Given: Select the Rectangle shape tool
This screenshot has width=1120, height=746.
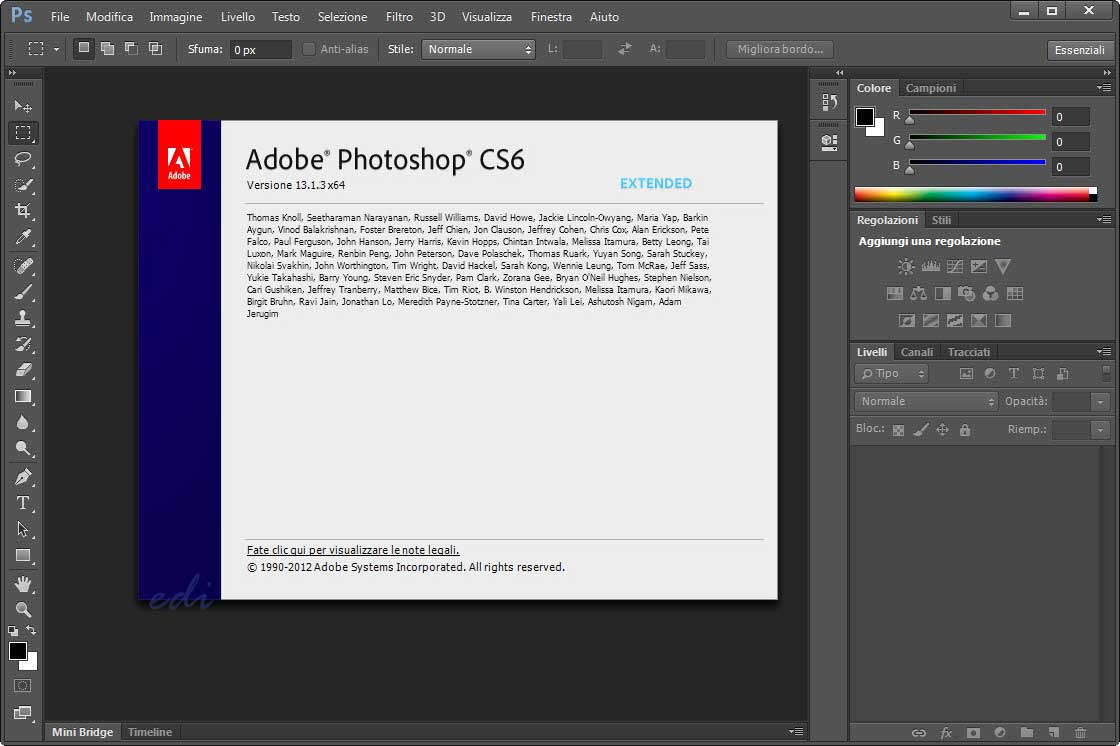Looking at the screenshot, I should point(23,555).
